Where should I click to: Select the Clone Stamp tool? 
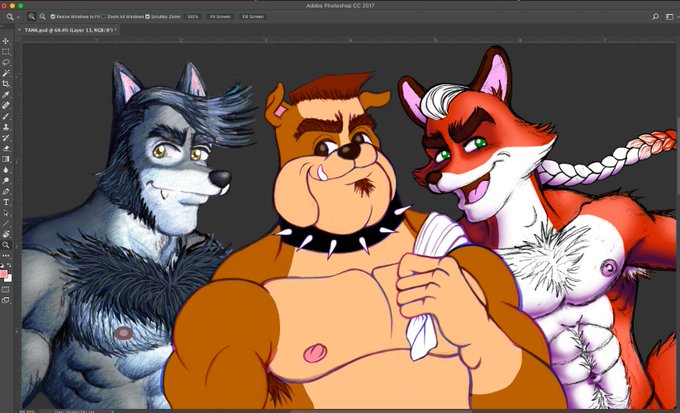click(x=6, y=127)
